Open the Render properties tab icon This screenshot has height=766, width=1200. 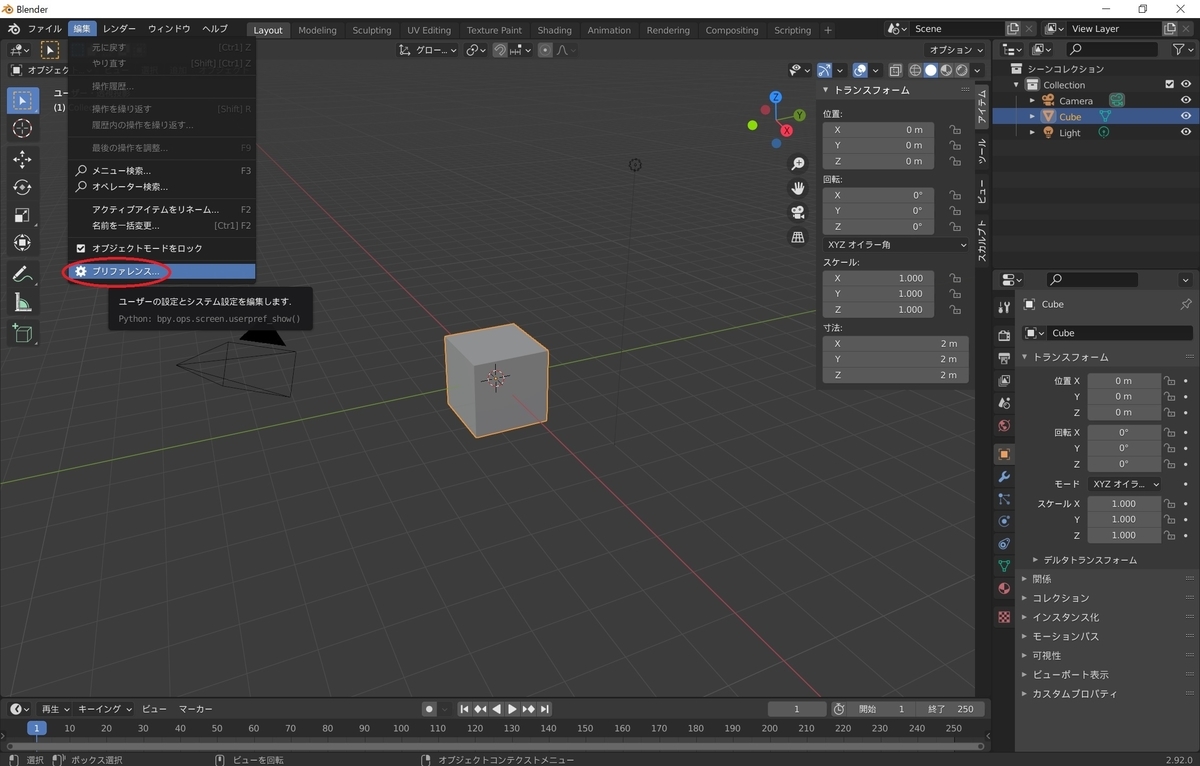pyautogui.click(x=1004, y=335)
